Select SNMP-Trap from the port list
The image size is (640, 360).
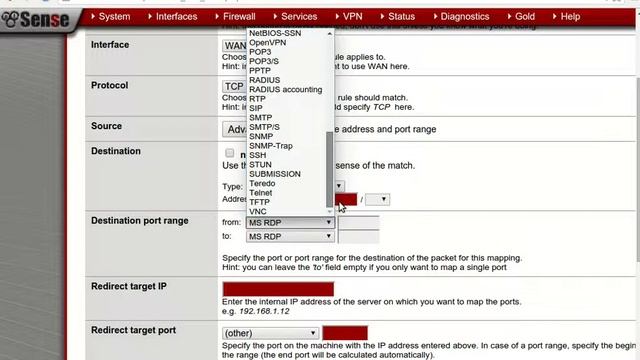click(271, 146)
